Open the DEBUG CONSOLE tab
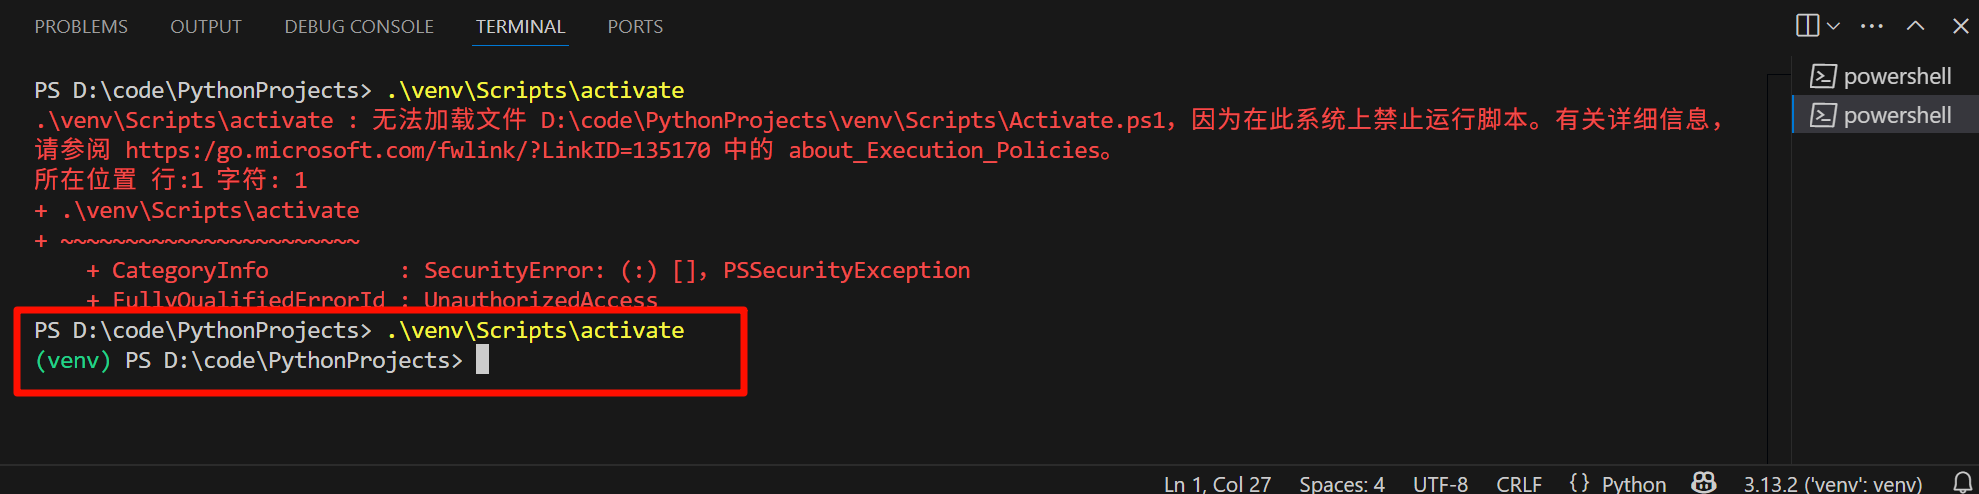This screenshot has height=494, width=1979. coord(359,27)
